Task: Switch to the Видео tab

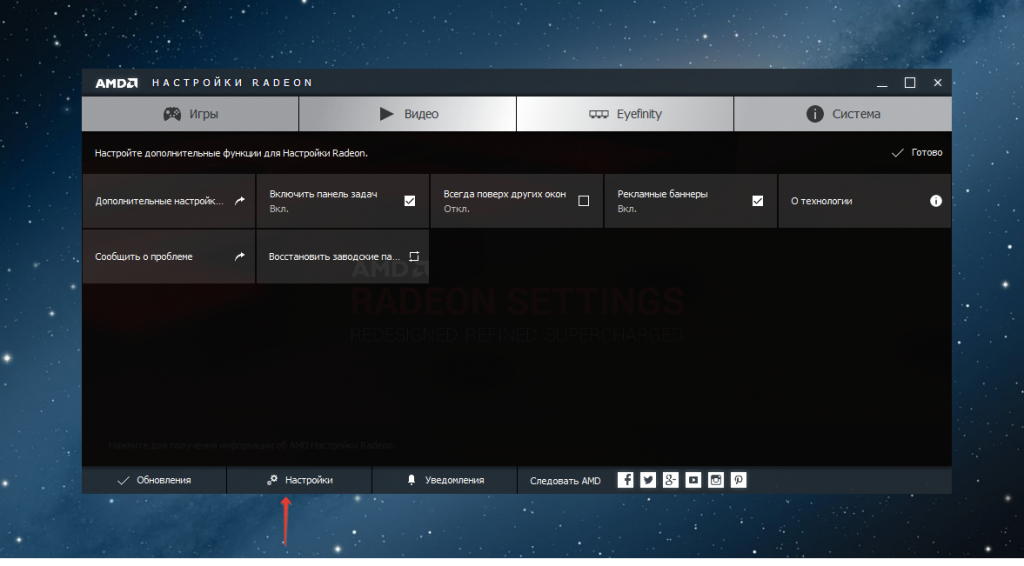Action: pyautogui.click(x=408, y=114)
